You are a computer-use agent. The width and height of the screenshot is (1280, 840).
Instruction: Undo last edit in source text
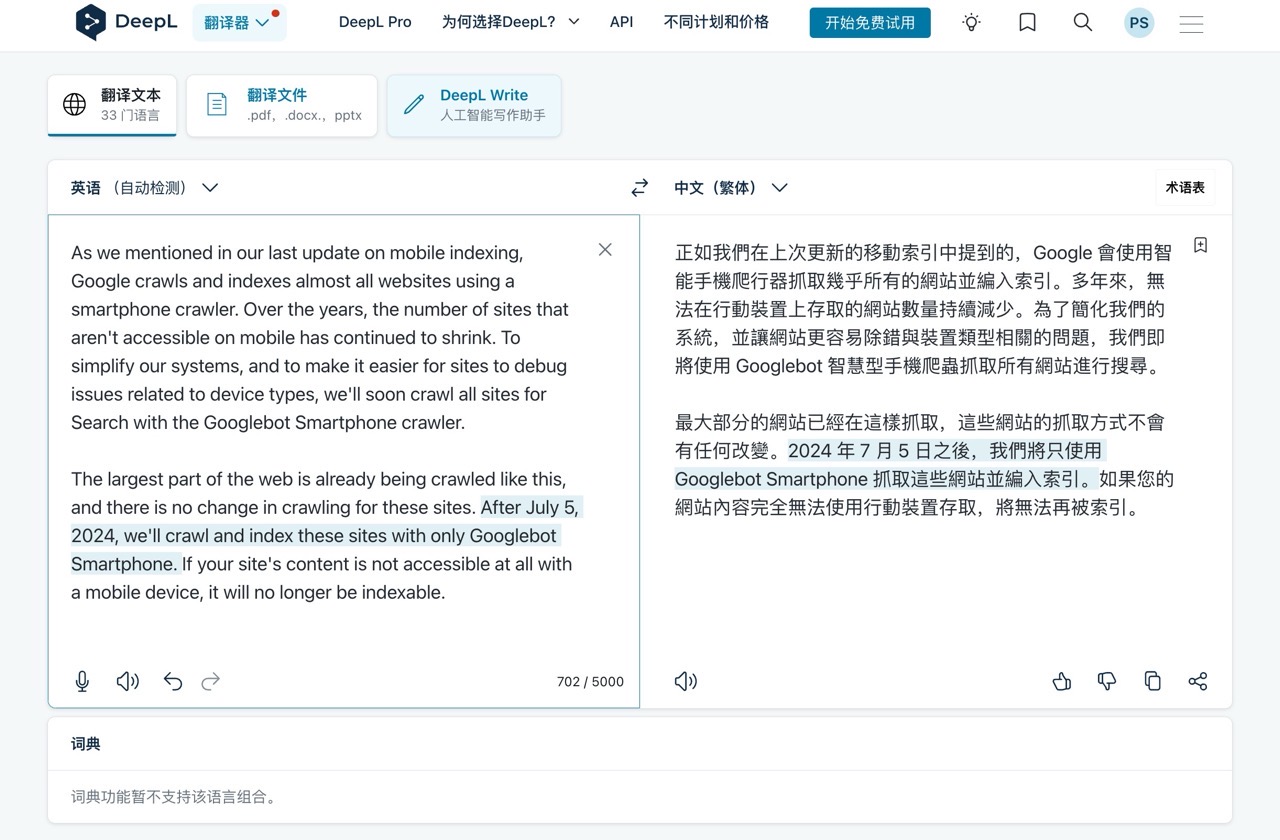(172, 682)
